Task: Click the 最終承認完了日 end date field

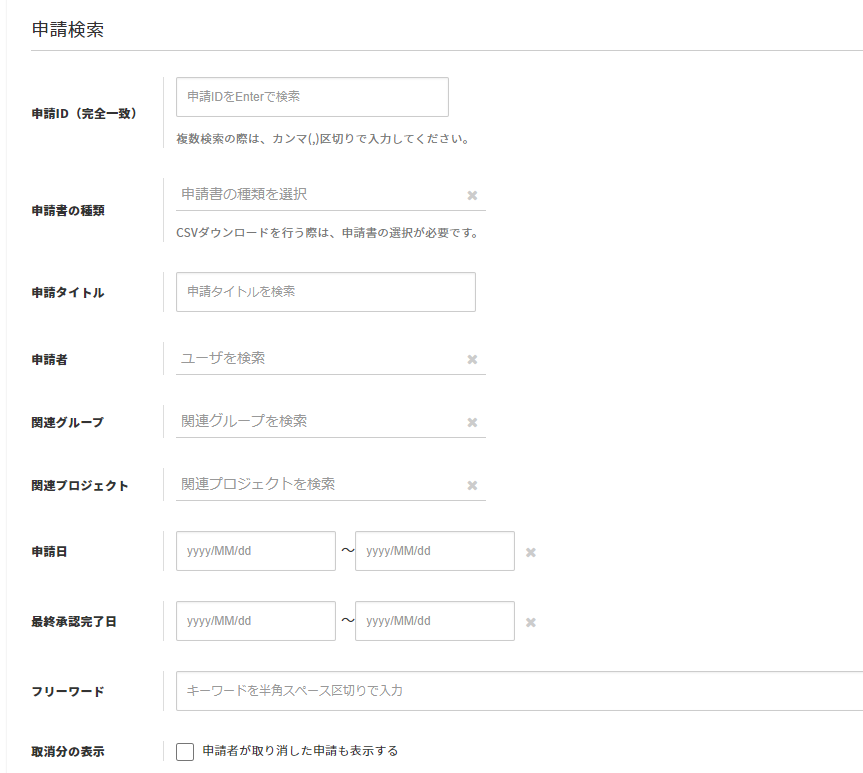Action: click(434, 621)
